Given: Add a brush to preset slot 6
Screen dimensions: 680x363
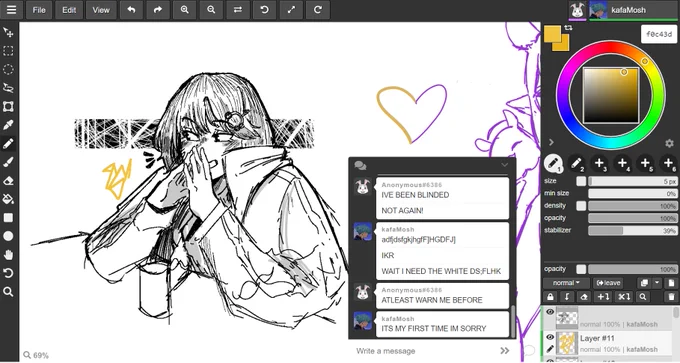Looking at the screenshot, I should coord(668,164).
